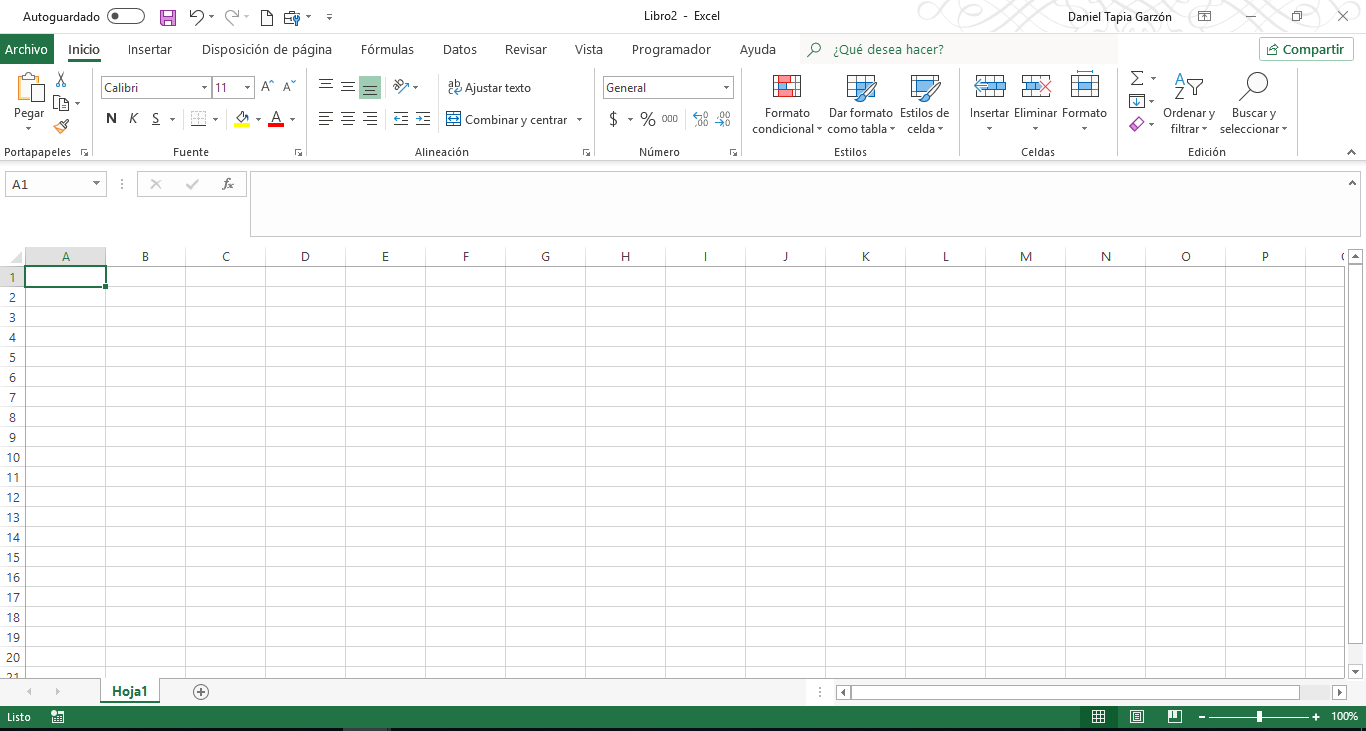This screenshot has height=731, width=1366.
Task: Decrease cell indent
Action: tap(400, 119)
